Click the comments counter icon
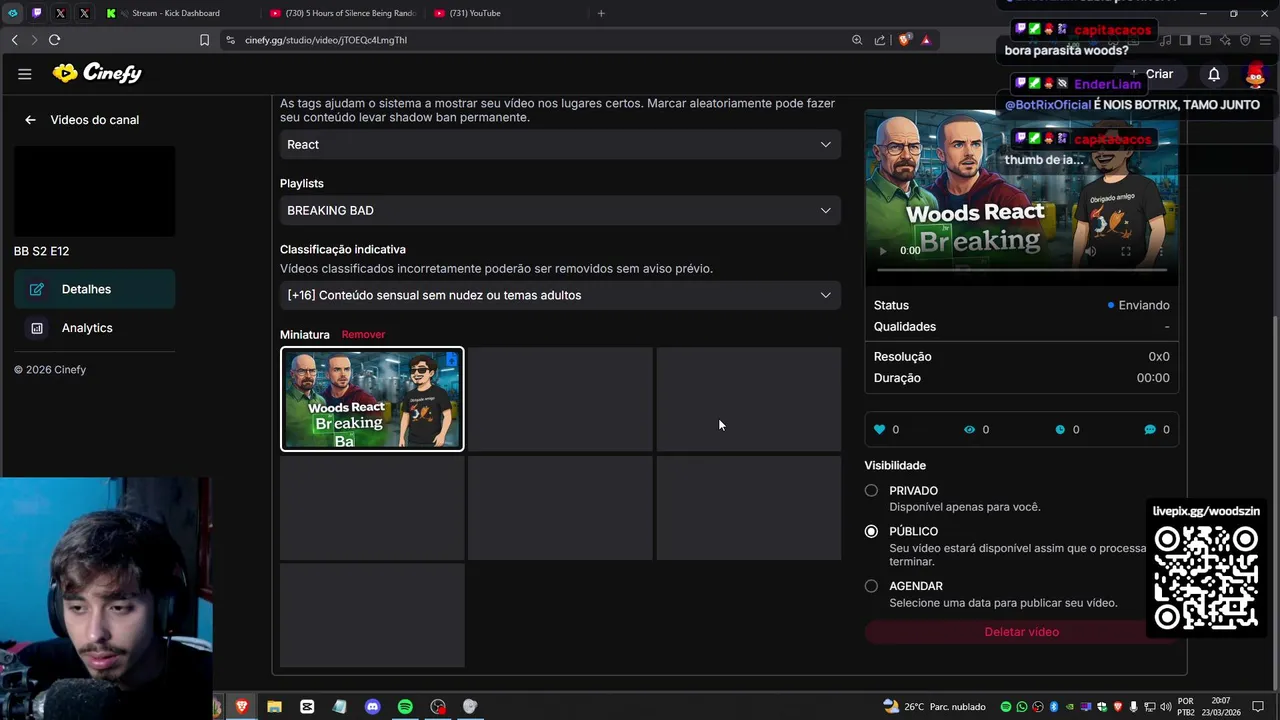The width and height of the screenshot is (1280, 720). tap(1150, 430)
